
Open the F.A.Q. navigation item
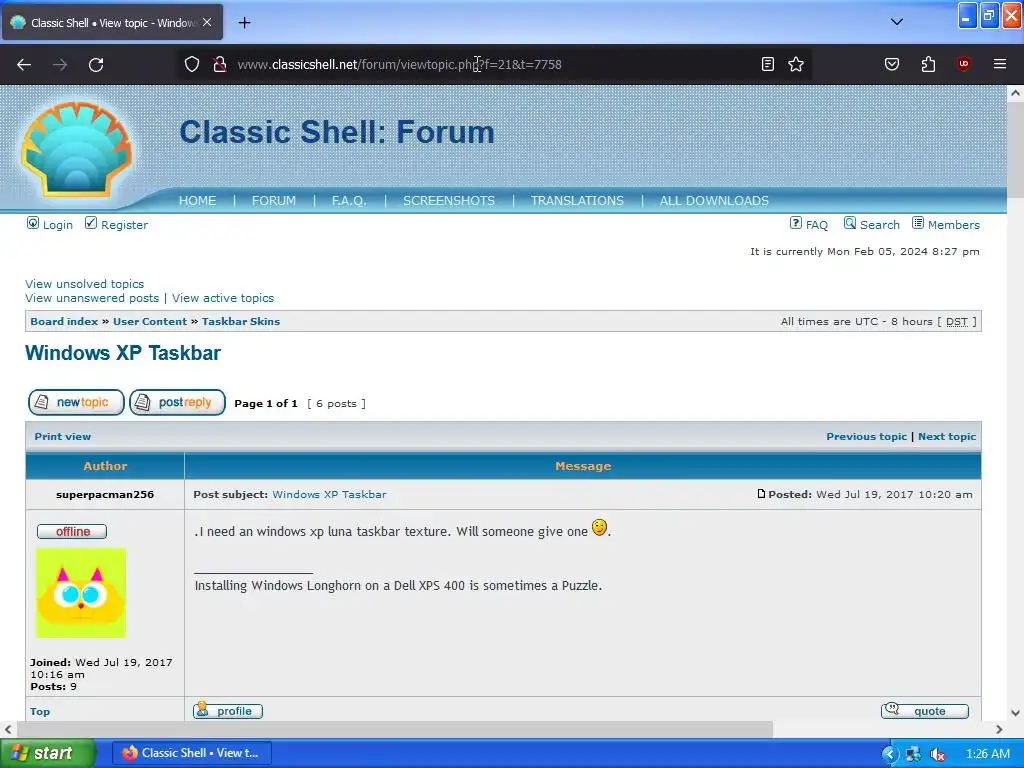pyautogui.click(x=349, y=200)
